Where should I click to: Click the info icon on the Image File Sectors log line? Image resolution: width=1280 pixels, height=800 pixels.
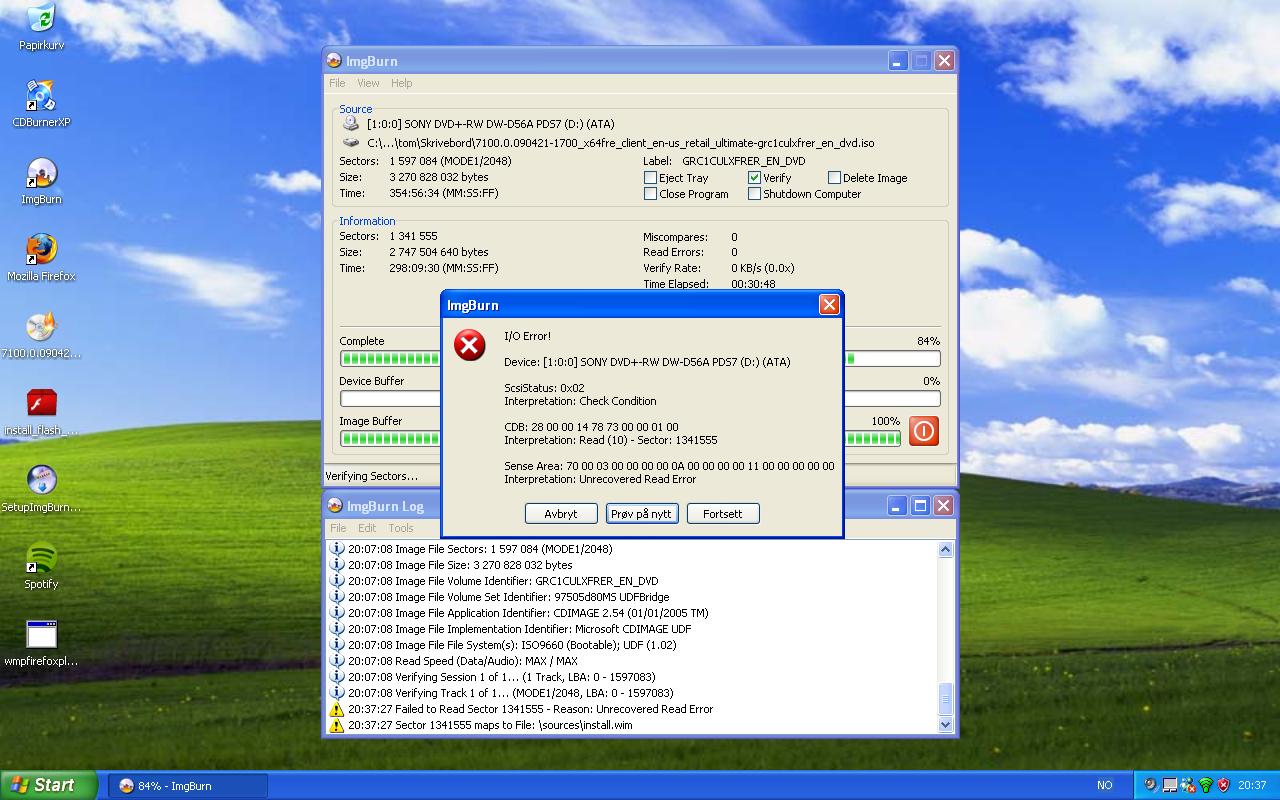337,549
